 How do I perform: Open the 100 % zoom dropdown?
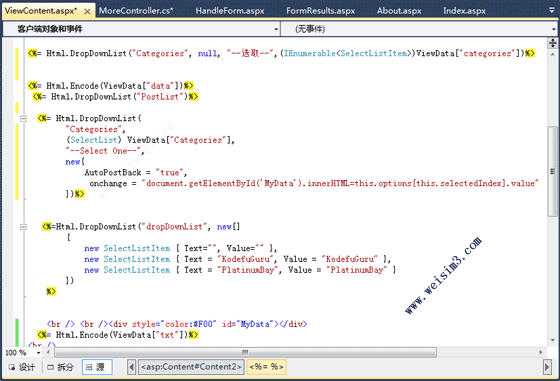point(38,353)
